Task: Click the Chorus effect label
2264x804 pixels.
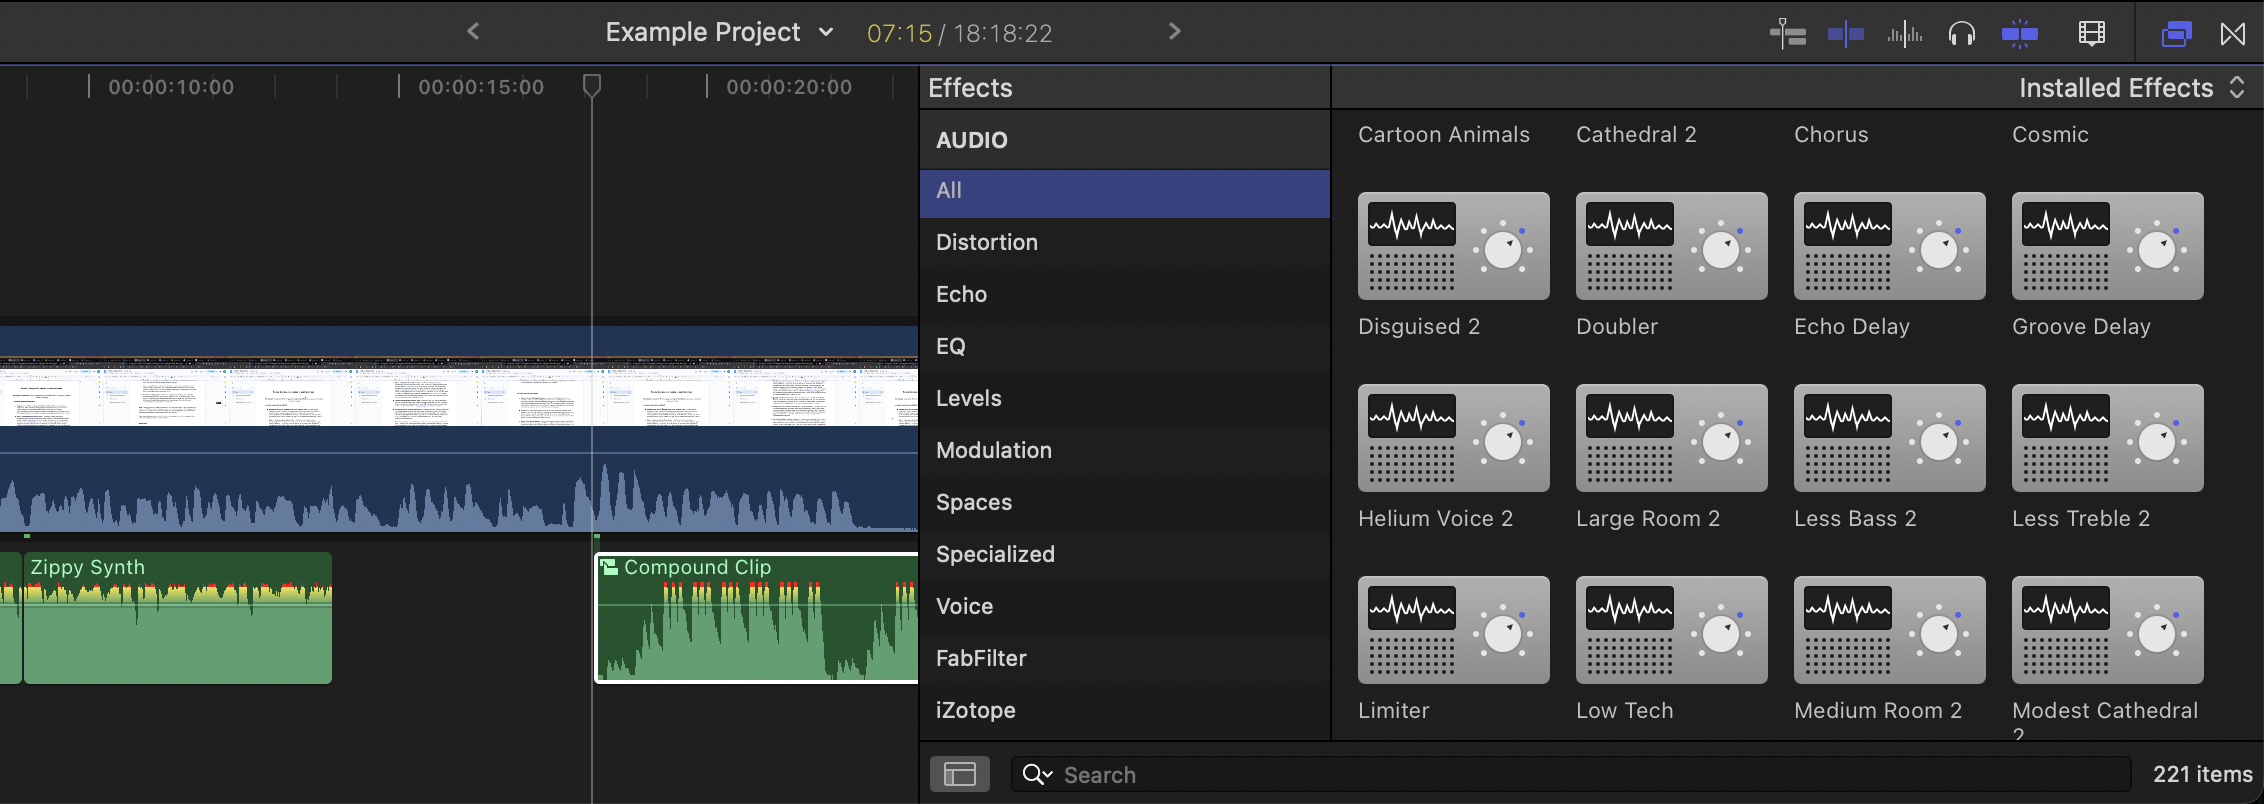Action: pos(1831,135)
